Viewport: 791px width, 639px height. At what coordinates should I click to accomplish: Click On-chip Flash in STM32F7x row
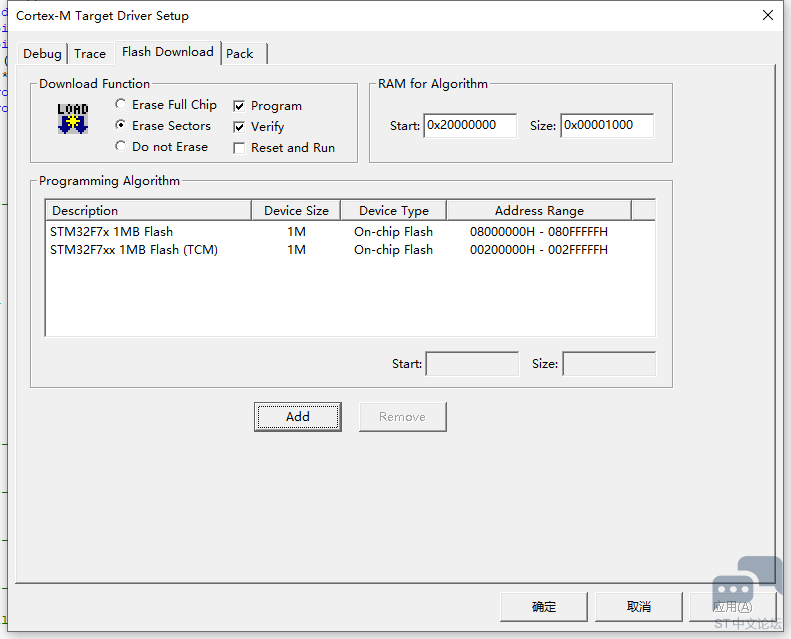tap(393, 231)
